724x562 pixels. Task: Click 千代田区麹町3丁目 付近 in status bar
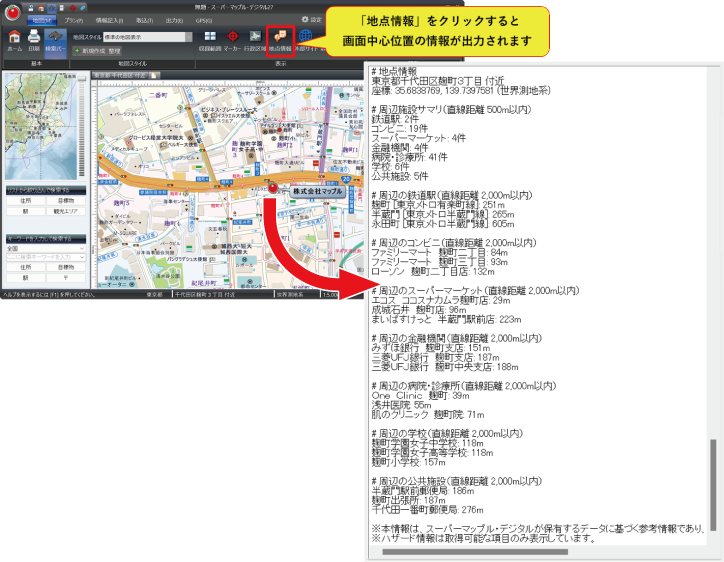tap(205, 295)
